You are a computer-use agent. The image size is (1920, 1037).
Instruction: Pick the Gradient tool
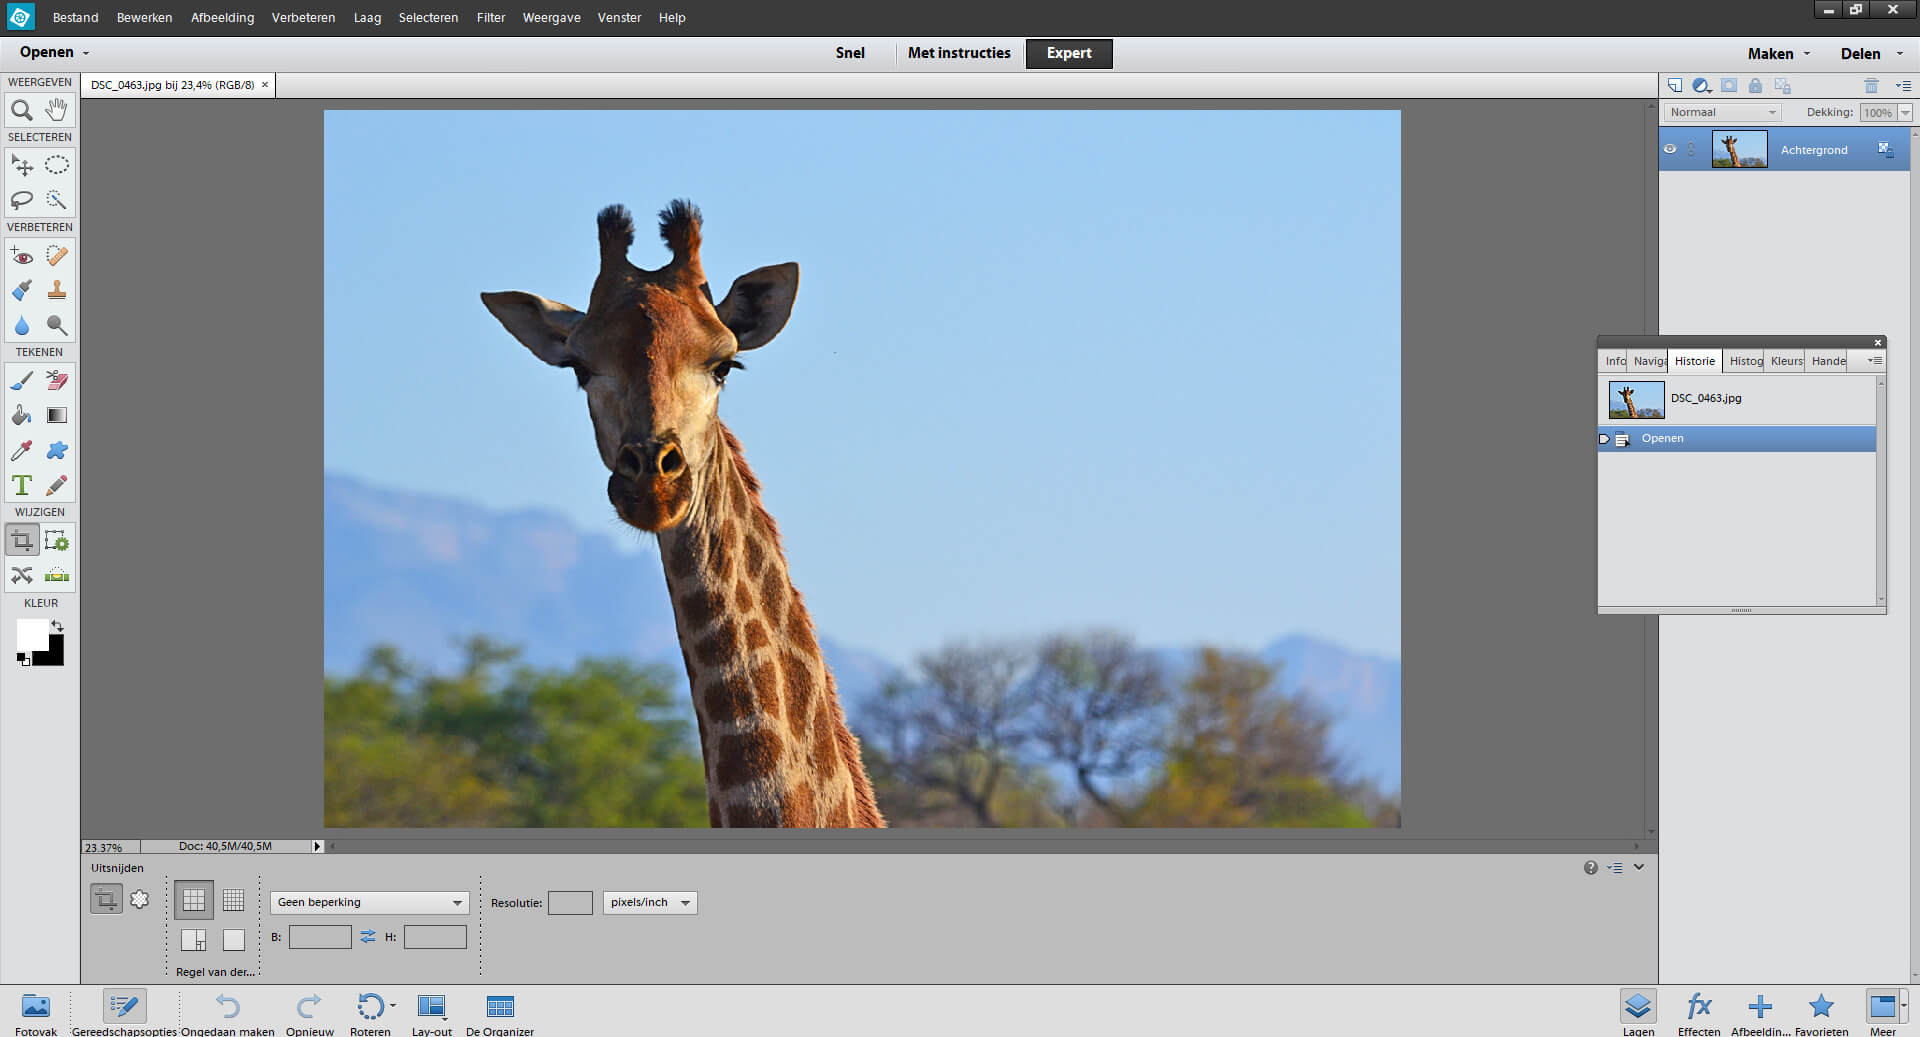[x=57, y=415]
